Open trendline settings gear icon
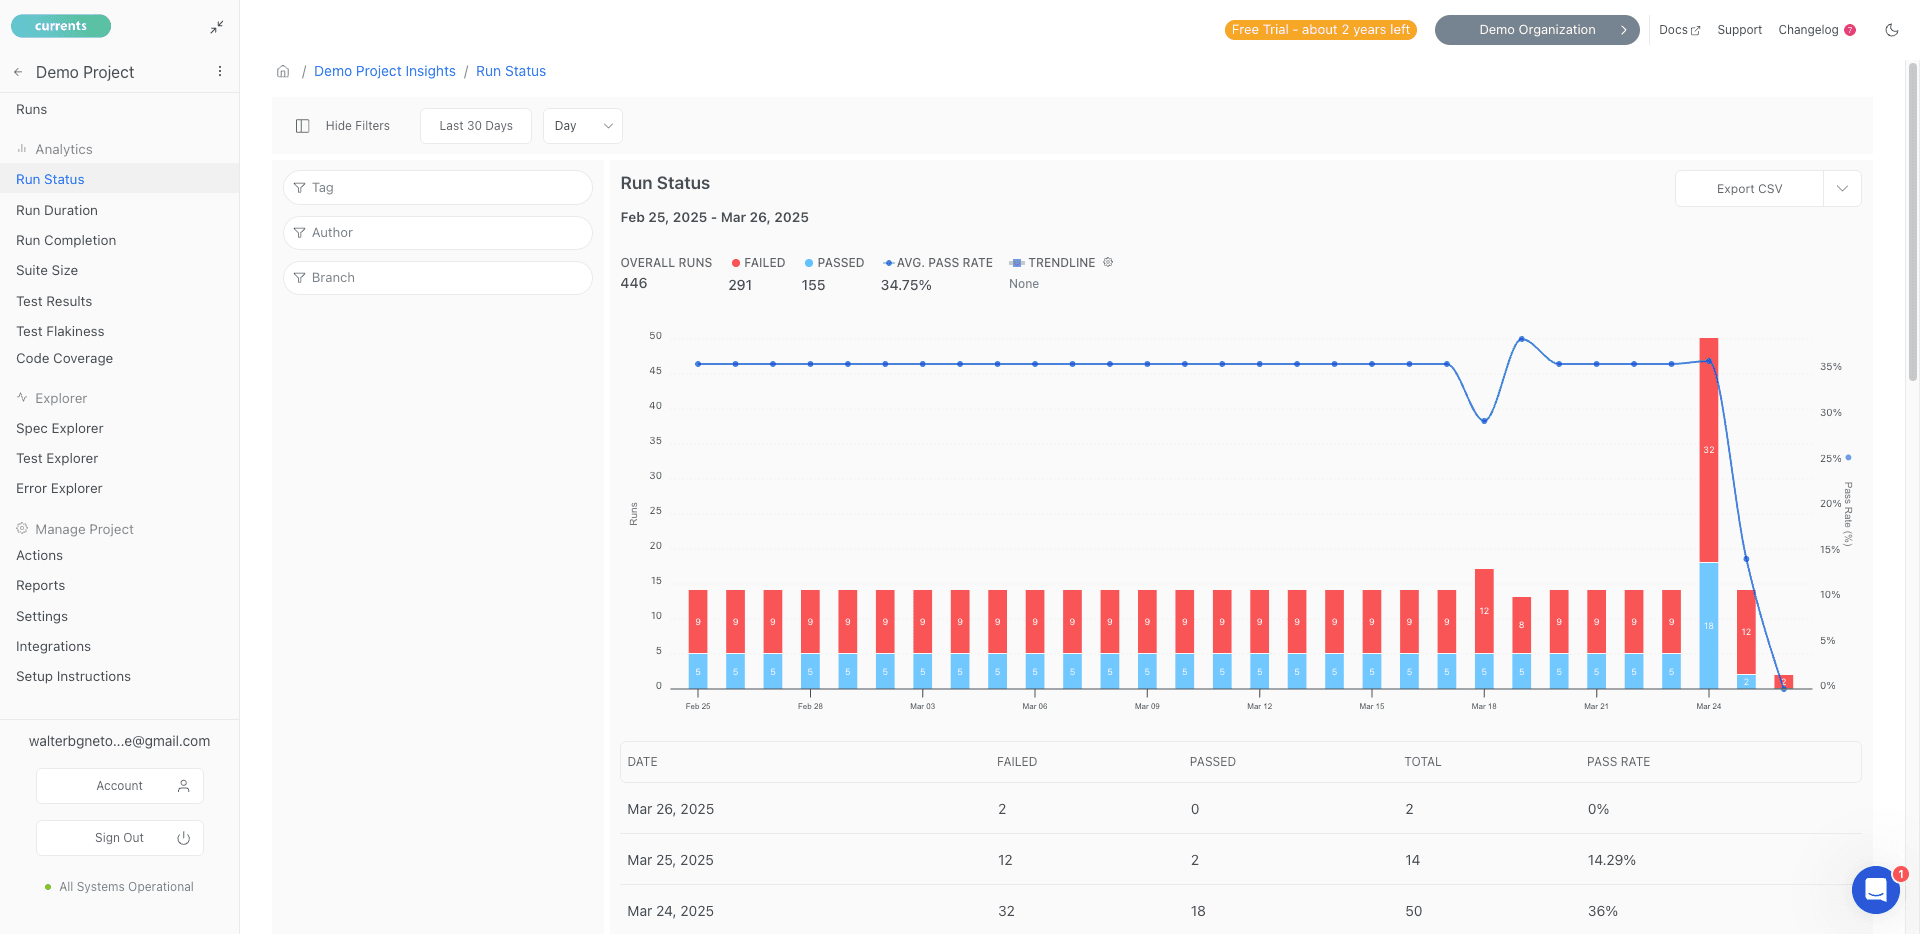The width and height of the screenshot is (1920, 934). click(x=1108, y=262)
